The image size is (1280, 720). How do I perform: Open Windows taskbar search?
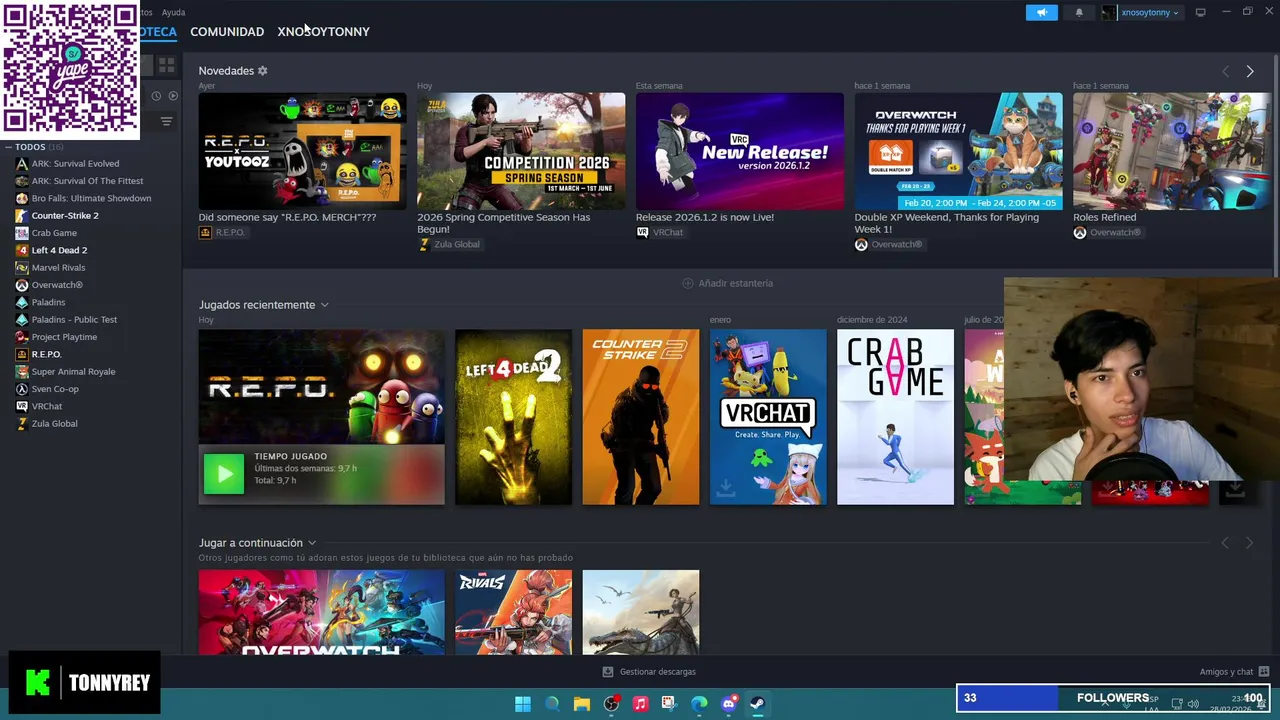[x=552, y=704]
